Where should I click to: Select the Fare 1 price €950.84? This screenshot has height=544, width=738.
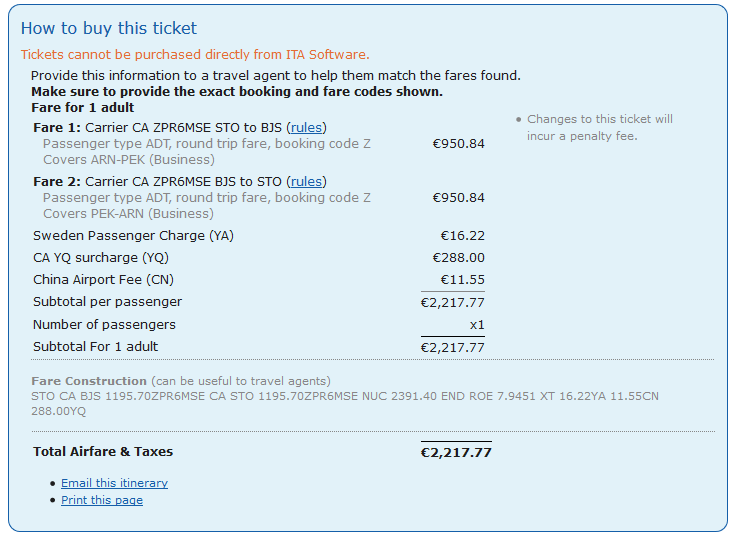point(458,144)
